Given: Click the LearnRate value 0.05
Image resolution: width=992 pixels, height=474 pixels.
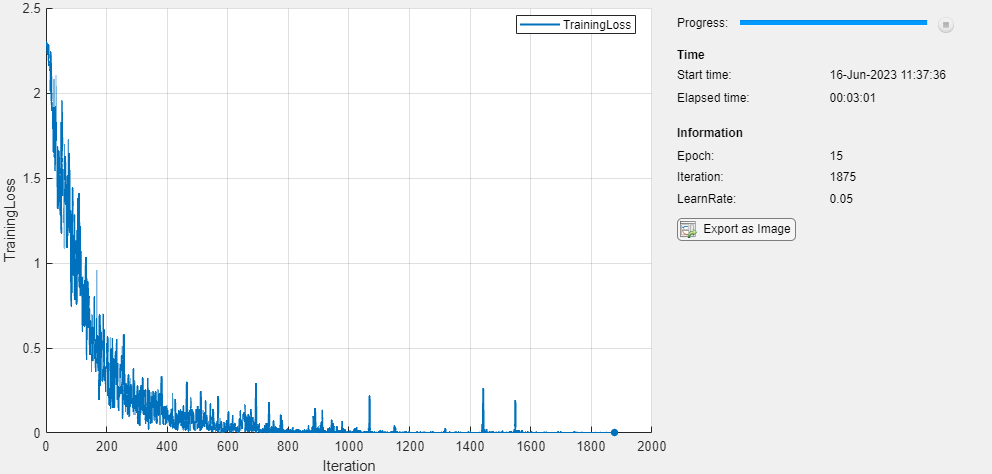Looking at the screenshot, I should tap(841, 199).
